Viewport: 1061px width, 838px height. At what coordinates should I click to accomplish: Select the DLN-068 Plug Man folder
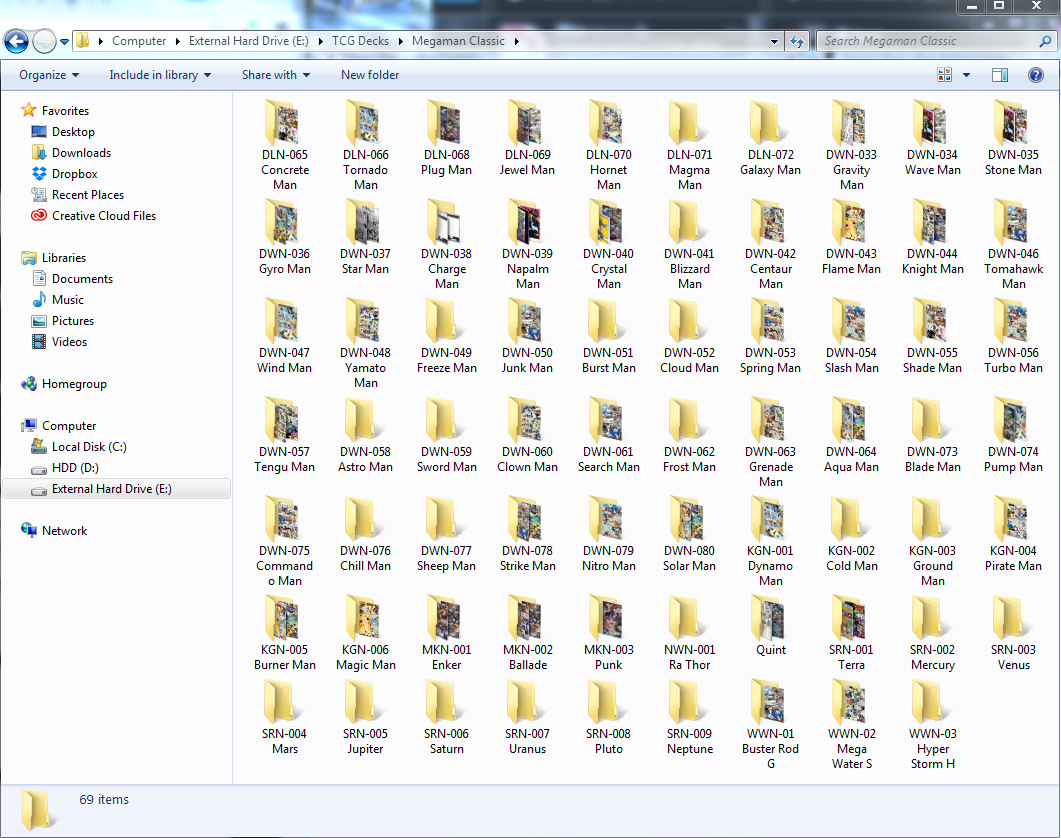[447, 138]
